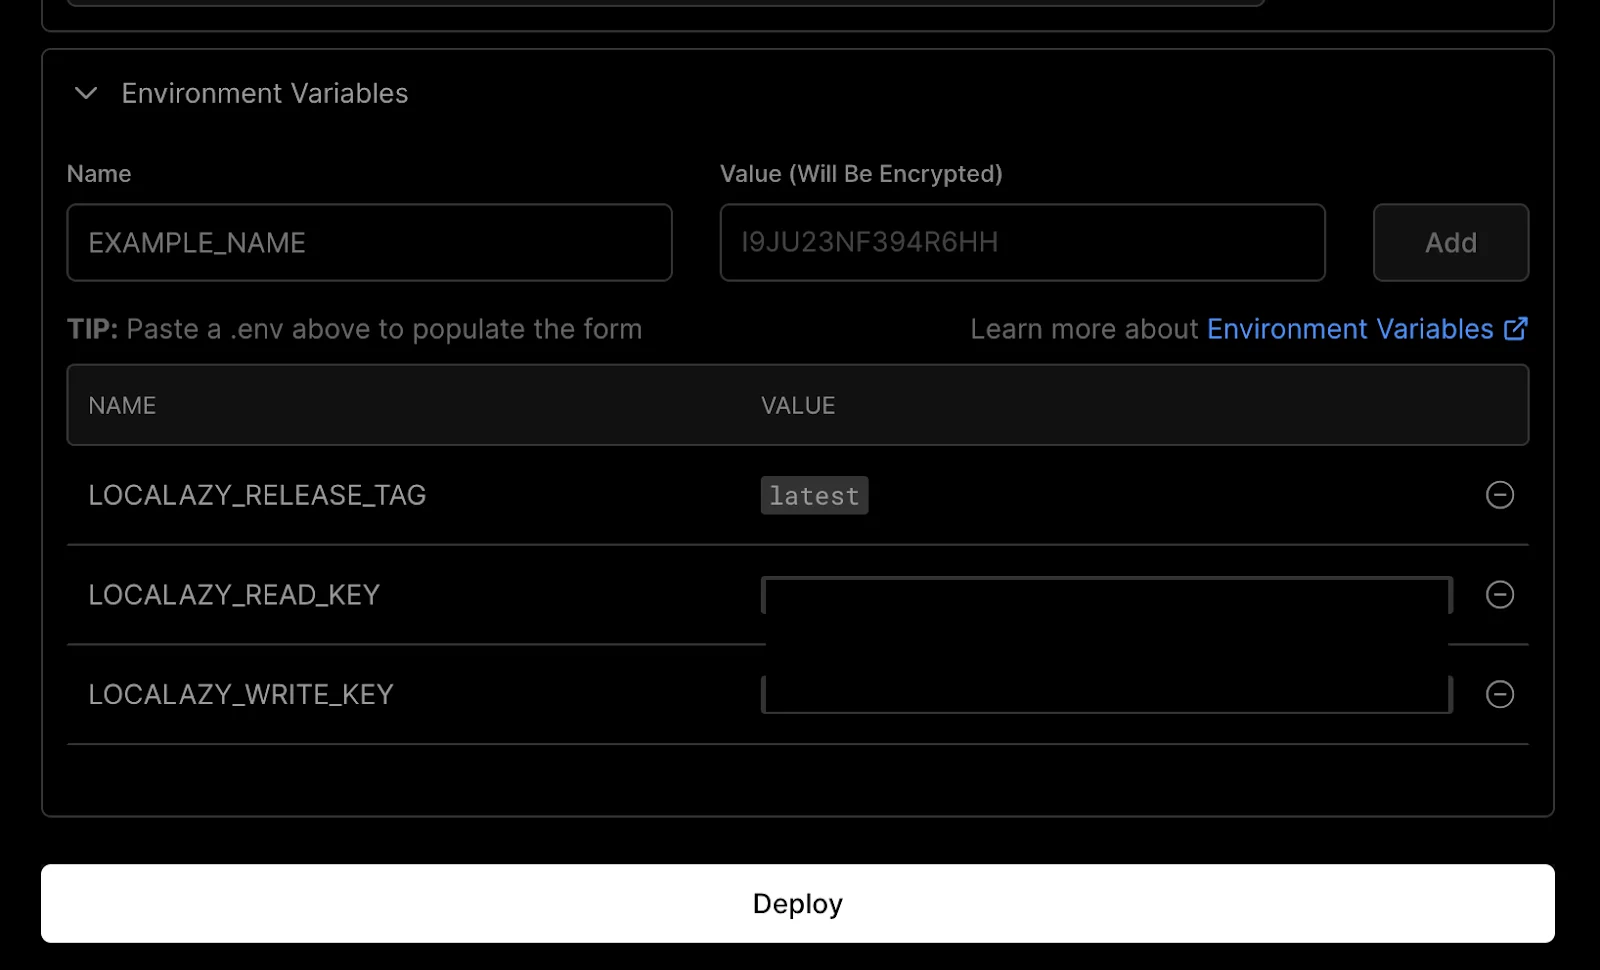This screenshot has width=1600, height=970.
Task: Select the LOCALAZY_READ_KEY variable name
Action: tap(234, 595)
